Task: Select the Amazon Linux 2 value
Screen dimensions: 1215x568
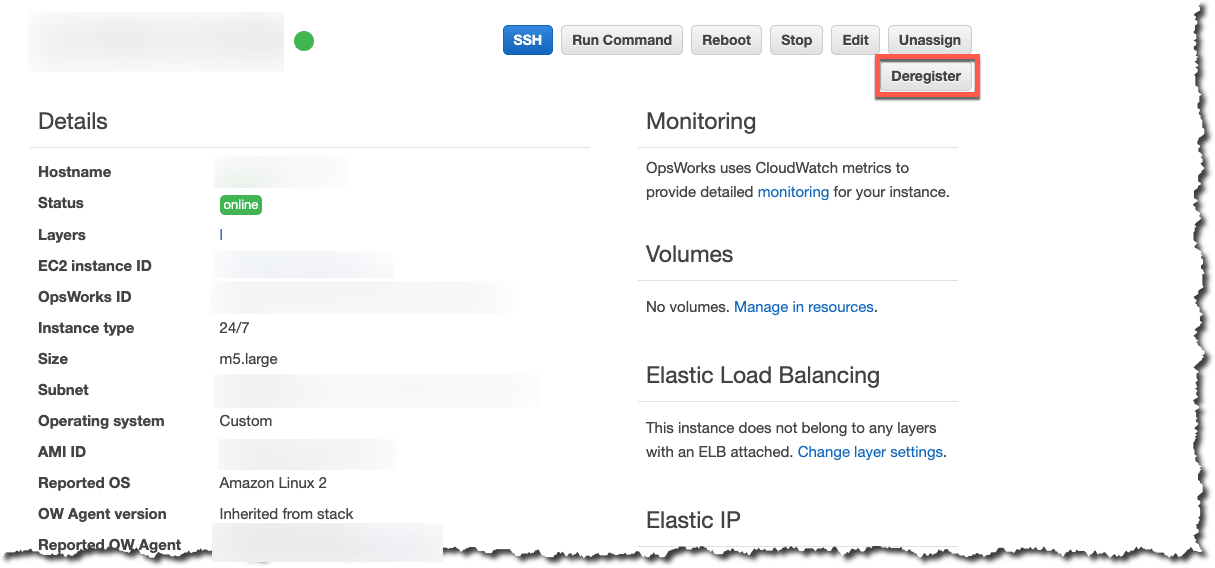Action: [273, 483]
